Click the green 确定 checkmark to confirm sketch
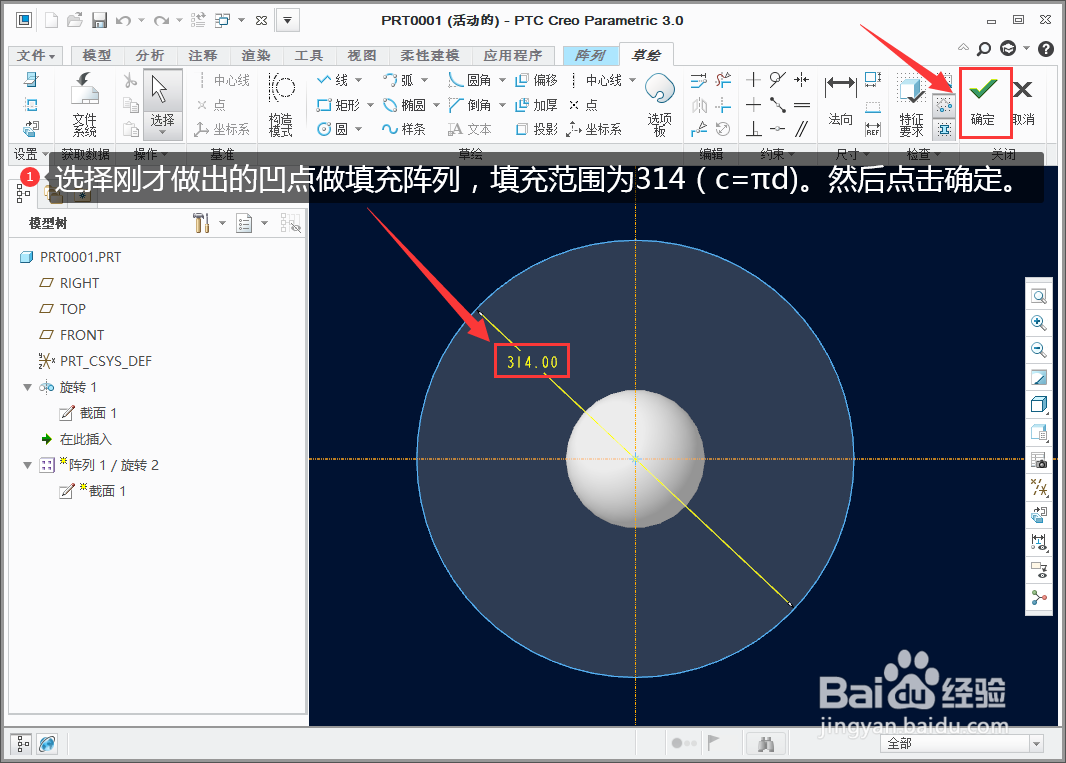The image size is (1066, 763). (x=983, y=102)
